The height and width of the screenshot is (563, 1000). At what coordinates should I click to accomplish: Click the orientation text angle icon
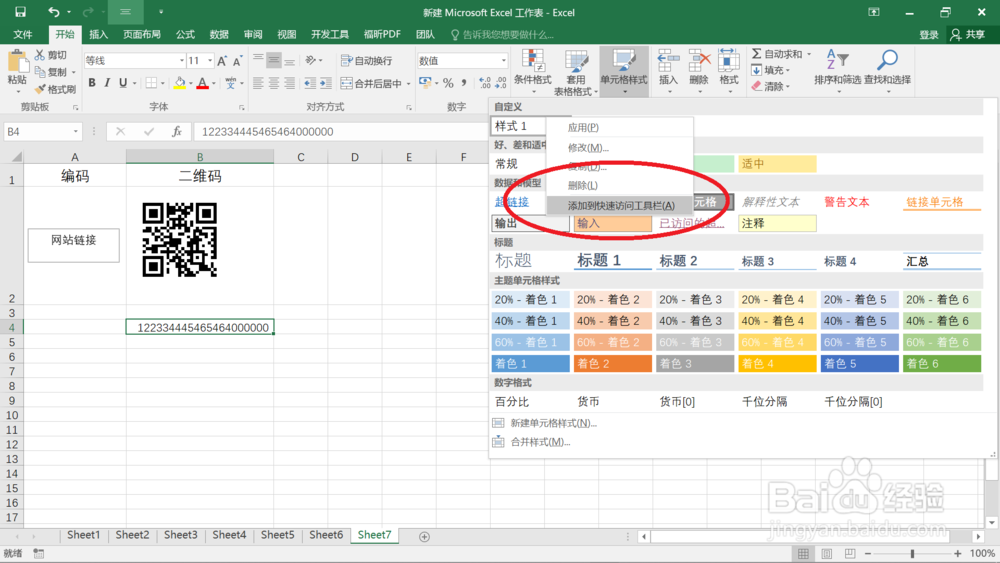point(311,61)
